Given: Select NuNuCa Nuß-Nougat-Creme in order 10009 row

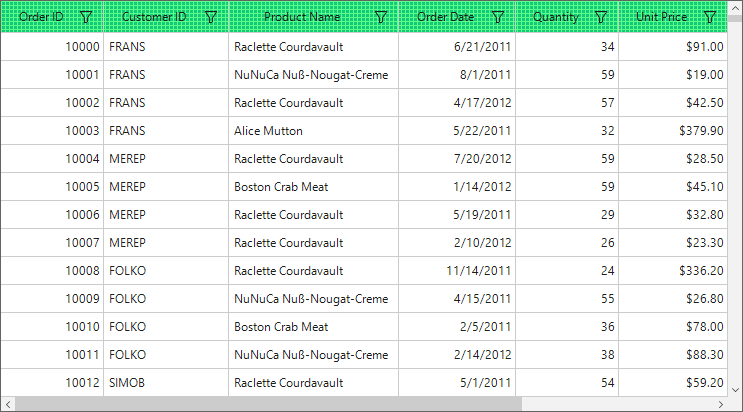Looking at the screenshot, I should click(313, 298).
